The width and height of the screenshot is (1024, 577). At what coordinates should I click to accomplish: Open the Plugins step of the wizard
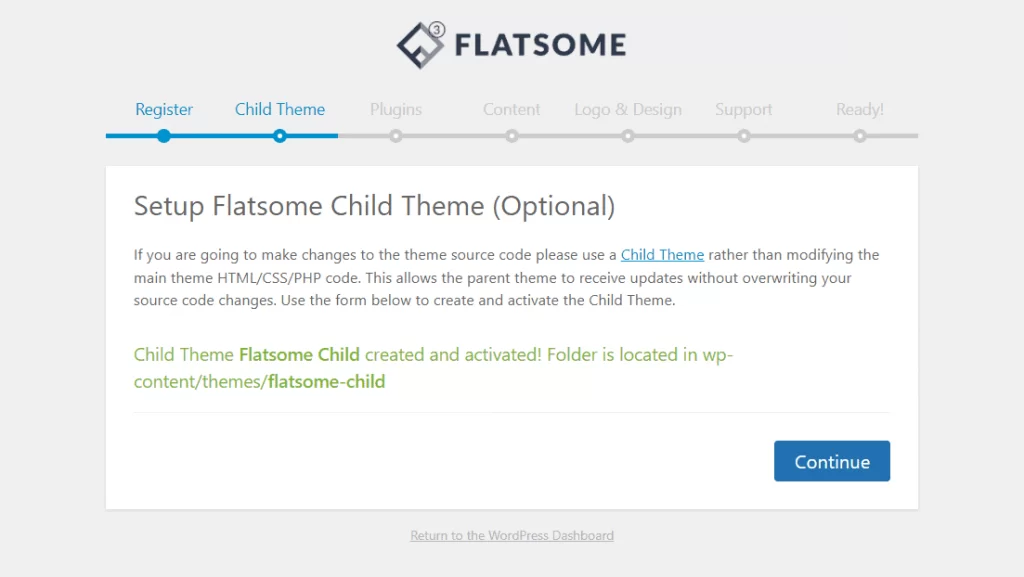tap(395, 110)
